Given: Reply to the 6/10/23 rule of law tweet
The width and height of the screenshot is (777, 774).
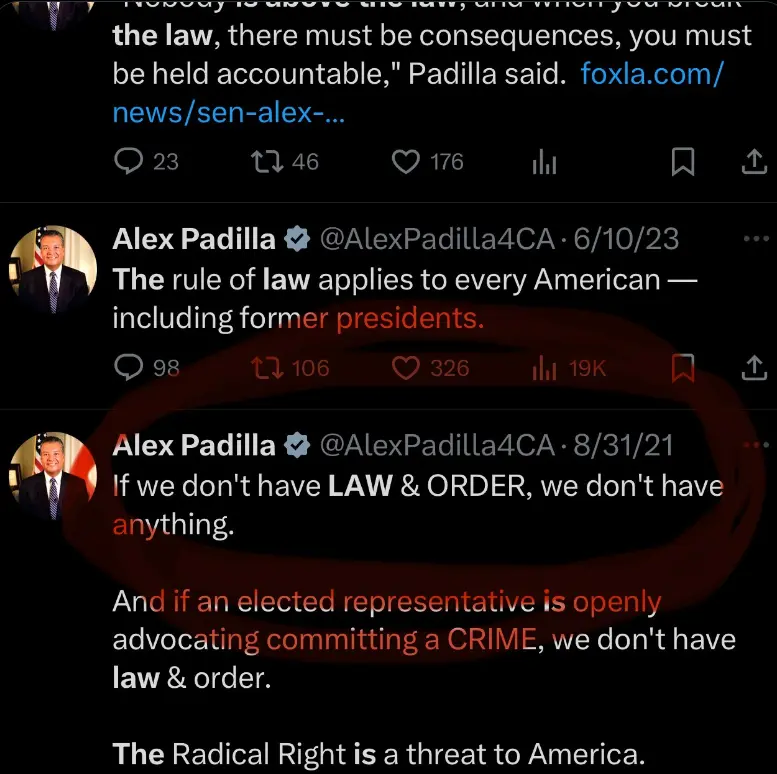Looking at the screenshot, I should (x=130, y=368).
